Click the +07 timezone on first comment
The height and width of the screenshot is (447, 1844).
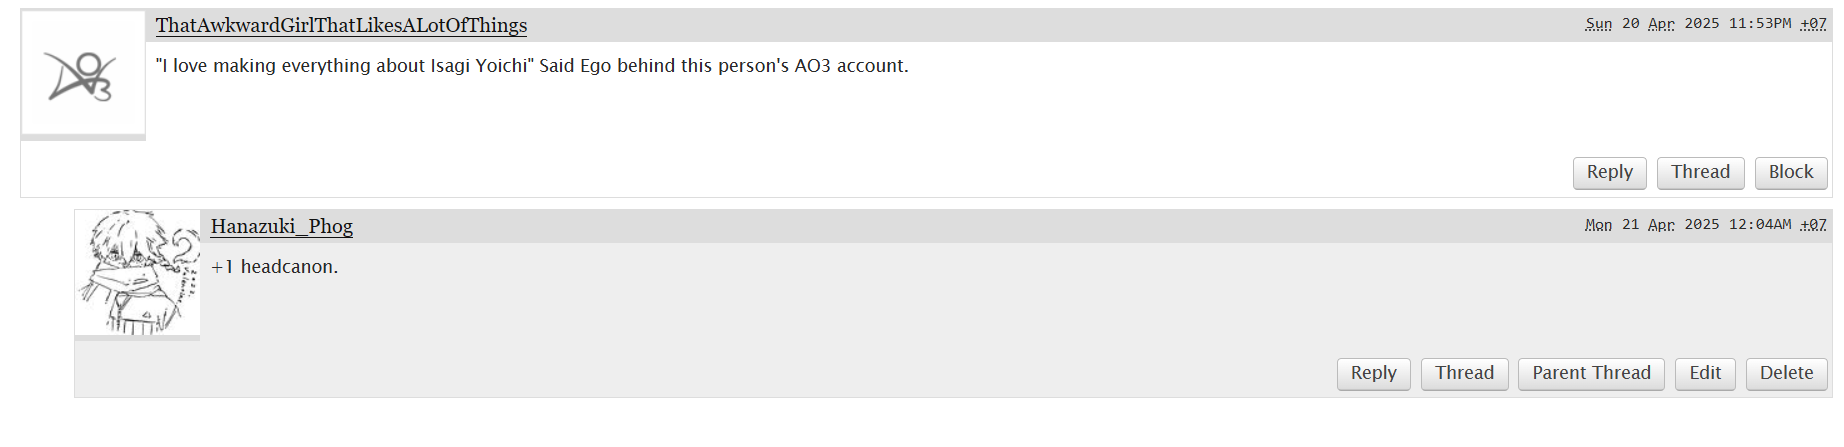point(1813,23)
